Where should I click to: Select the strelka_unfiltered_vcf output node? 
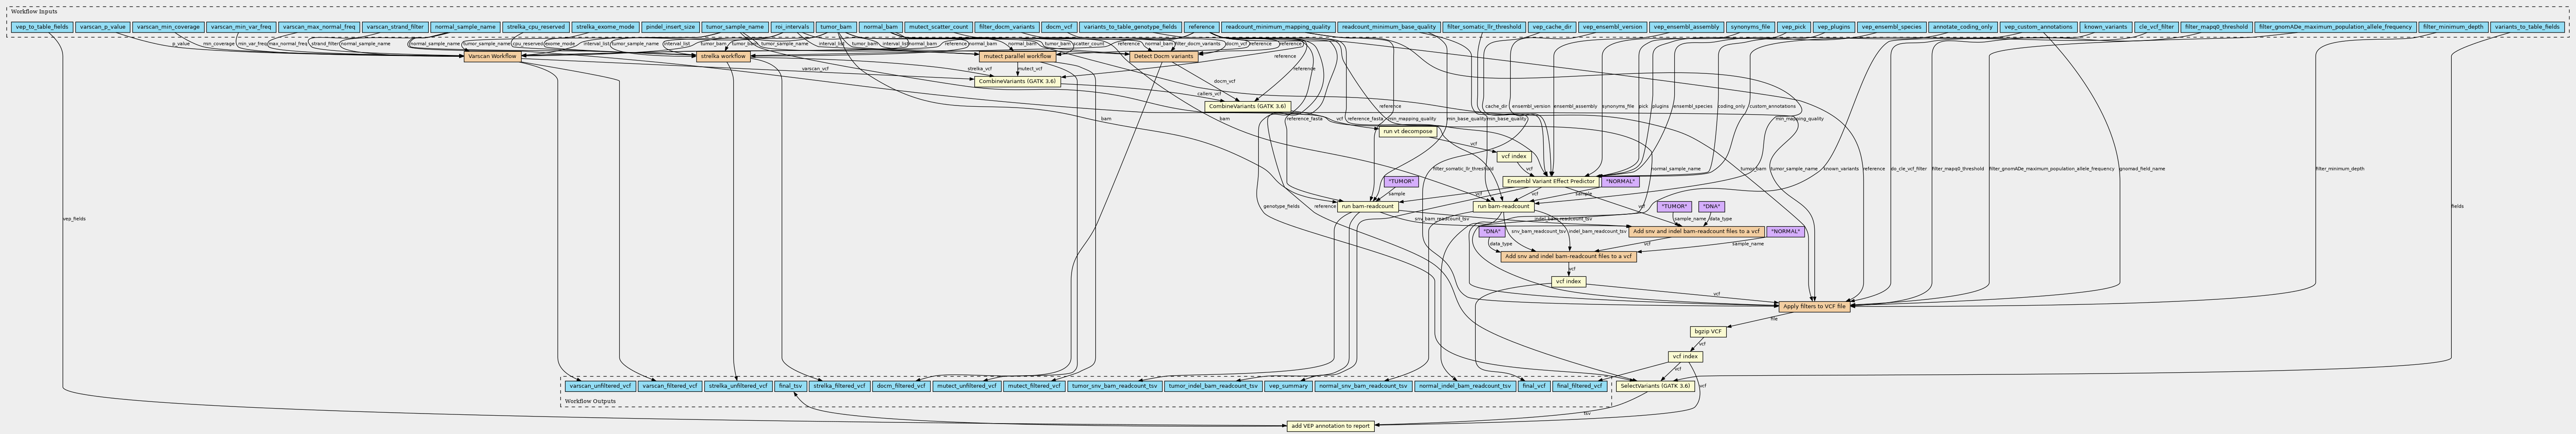[x=738, y=386]
